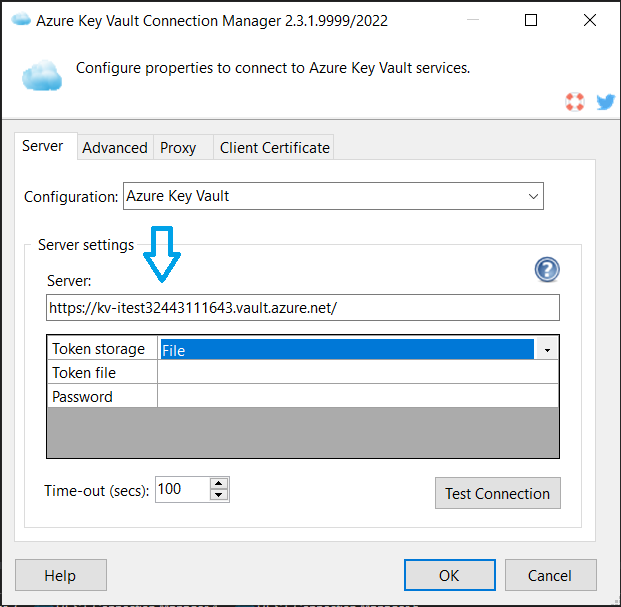
Task: Decrease time-out with the down arrow
Action: (219, 495)
